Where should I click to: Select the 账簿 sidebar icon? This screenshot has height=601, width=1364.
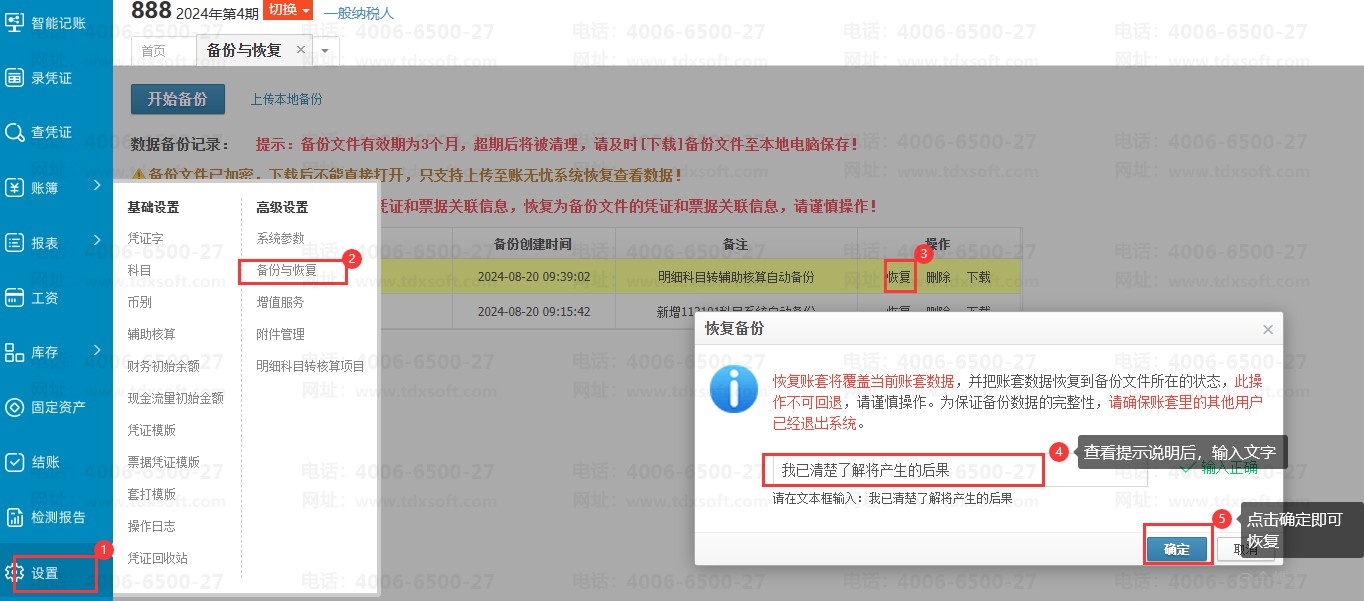pyautogui.click(x=15, y=187)
